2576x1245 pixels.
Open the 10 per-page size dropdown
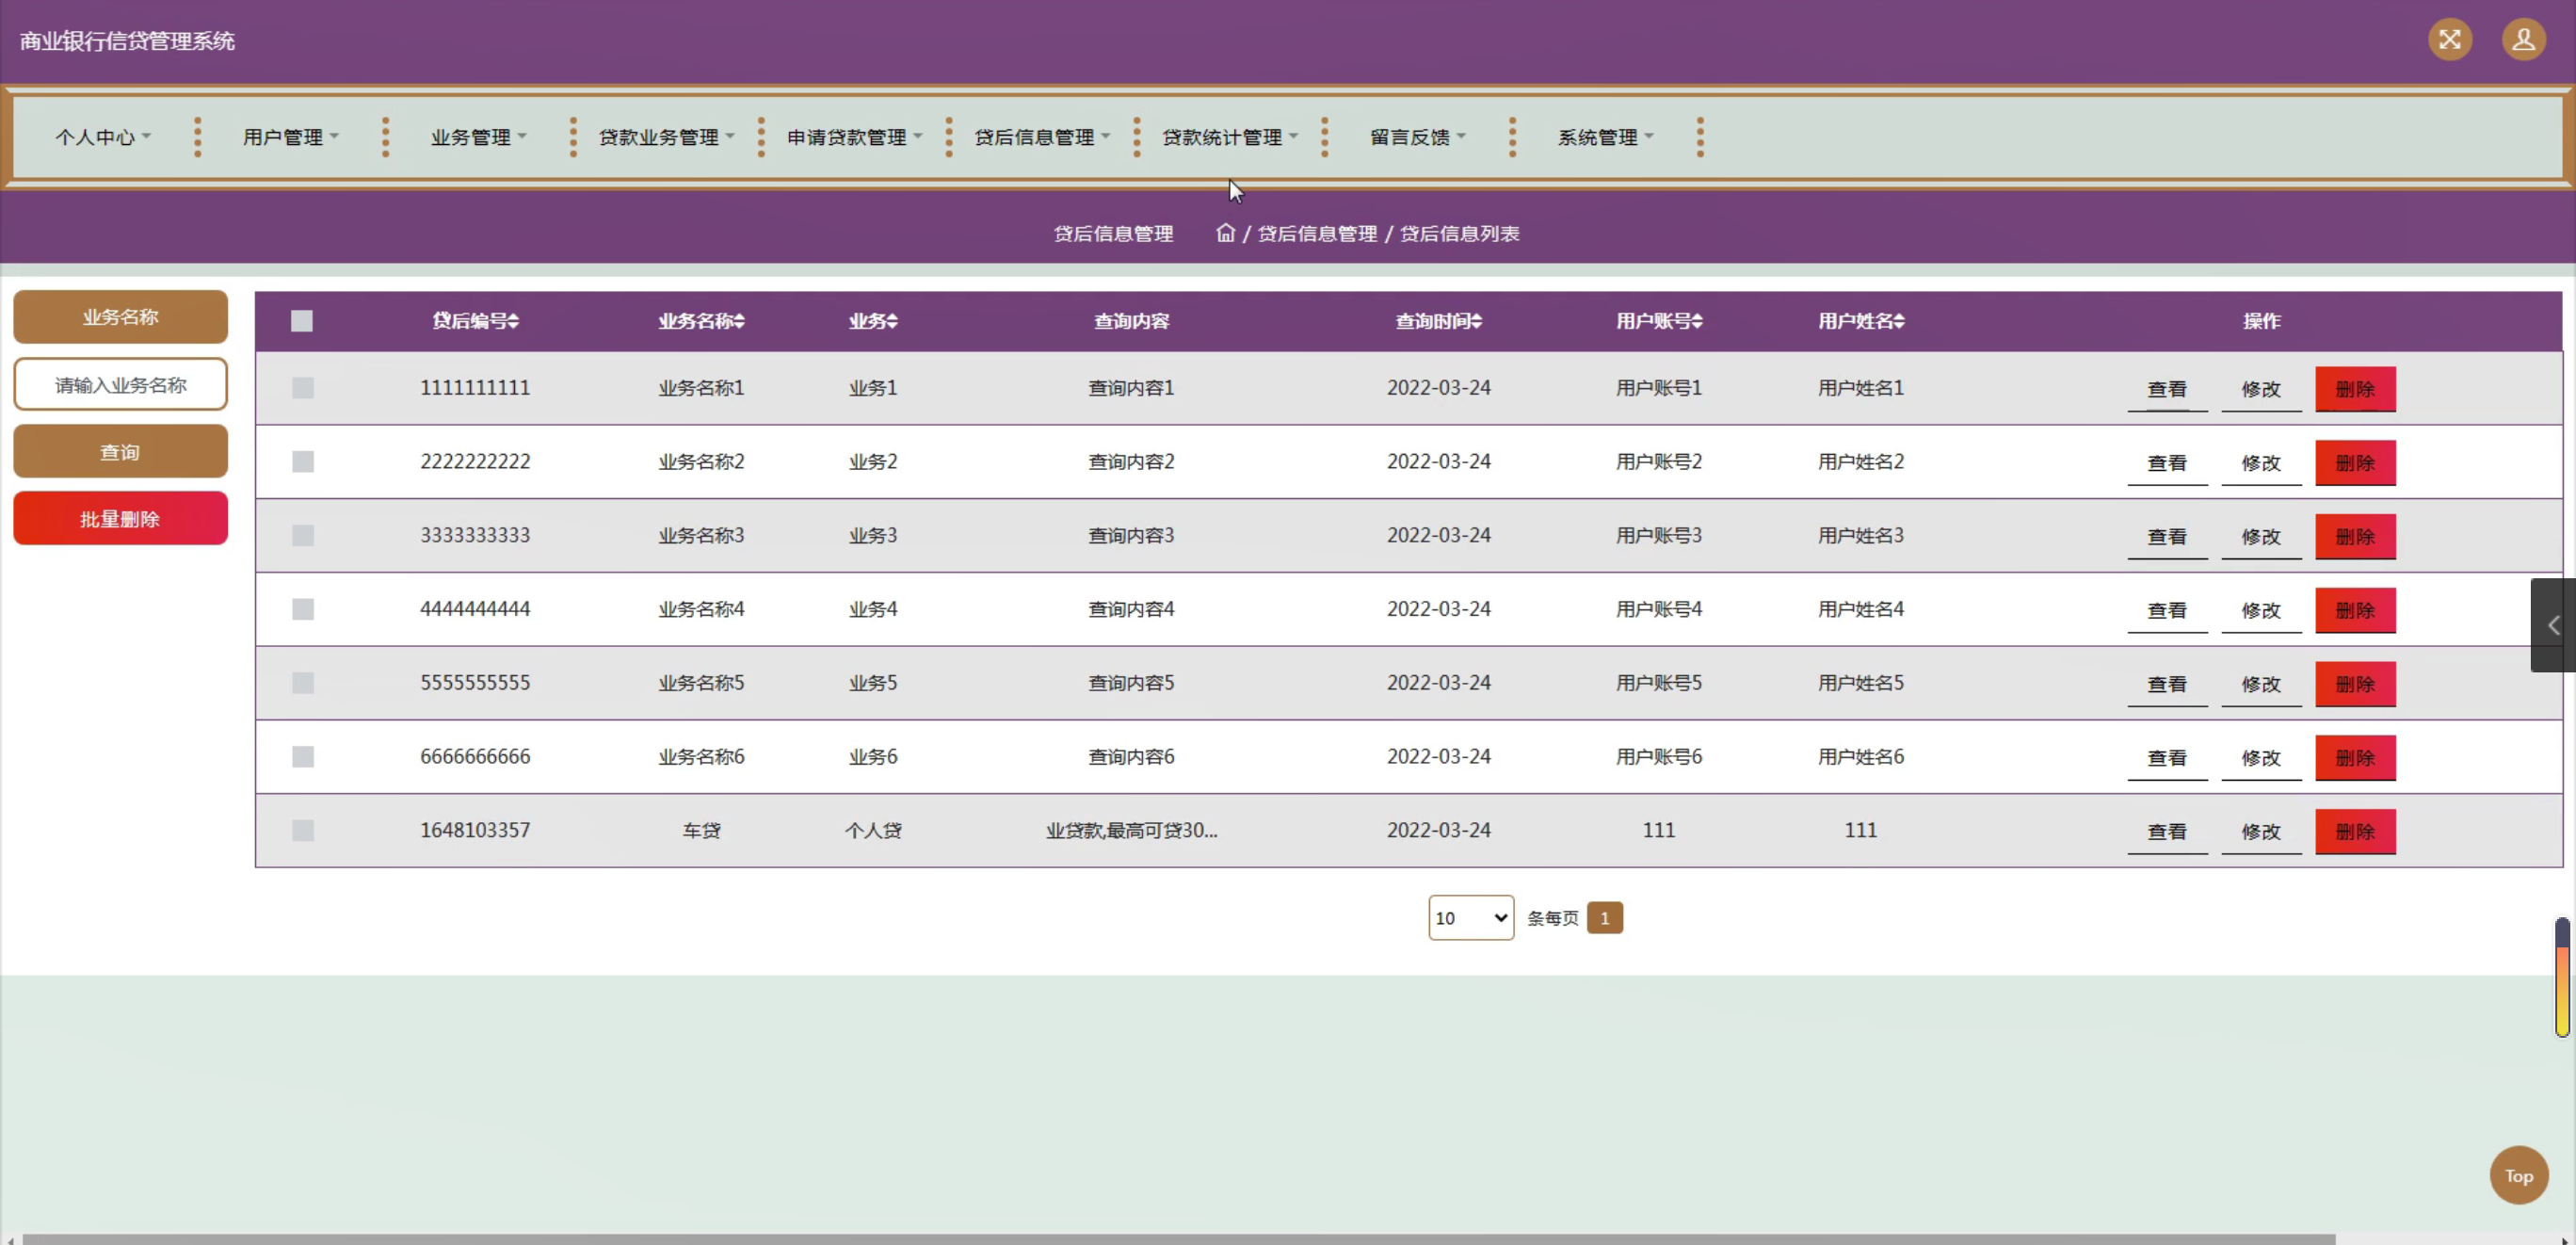click(x=1470, y=918)
